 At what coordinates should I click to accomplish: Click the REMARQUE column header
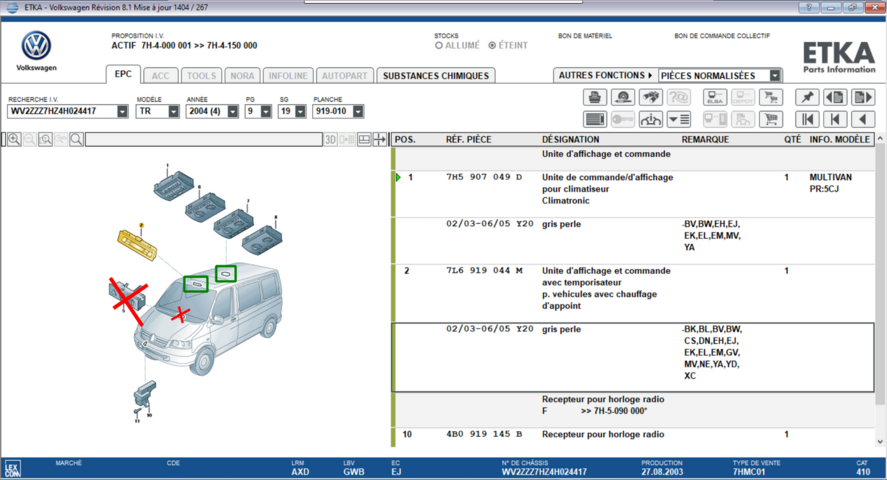click(x=705, y=140)
